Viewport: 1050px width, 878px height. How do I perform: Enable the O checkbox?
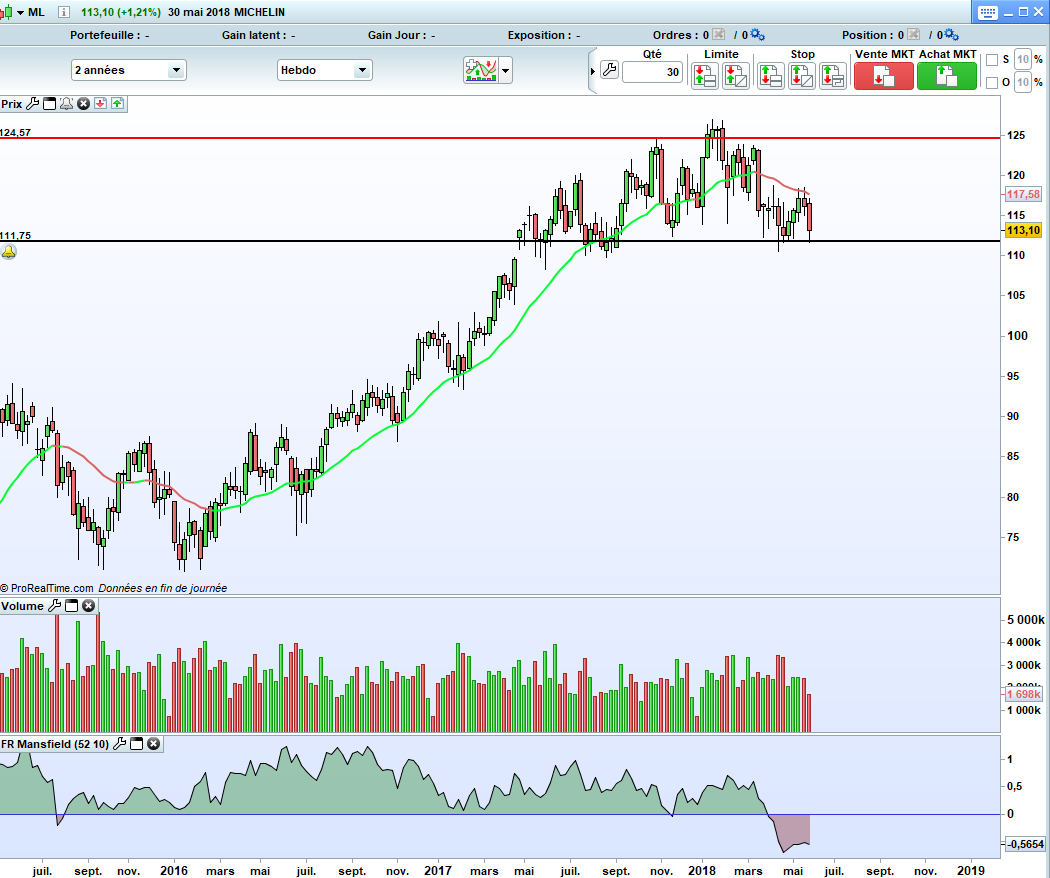click(992, 83)
